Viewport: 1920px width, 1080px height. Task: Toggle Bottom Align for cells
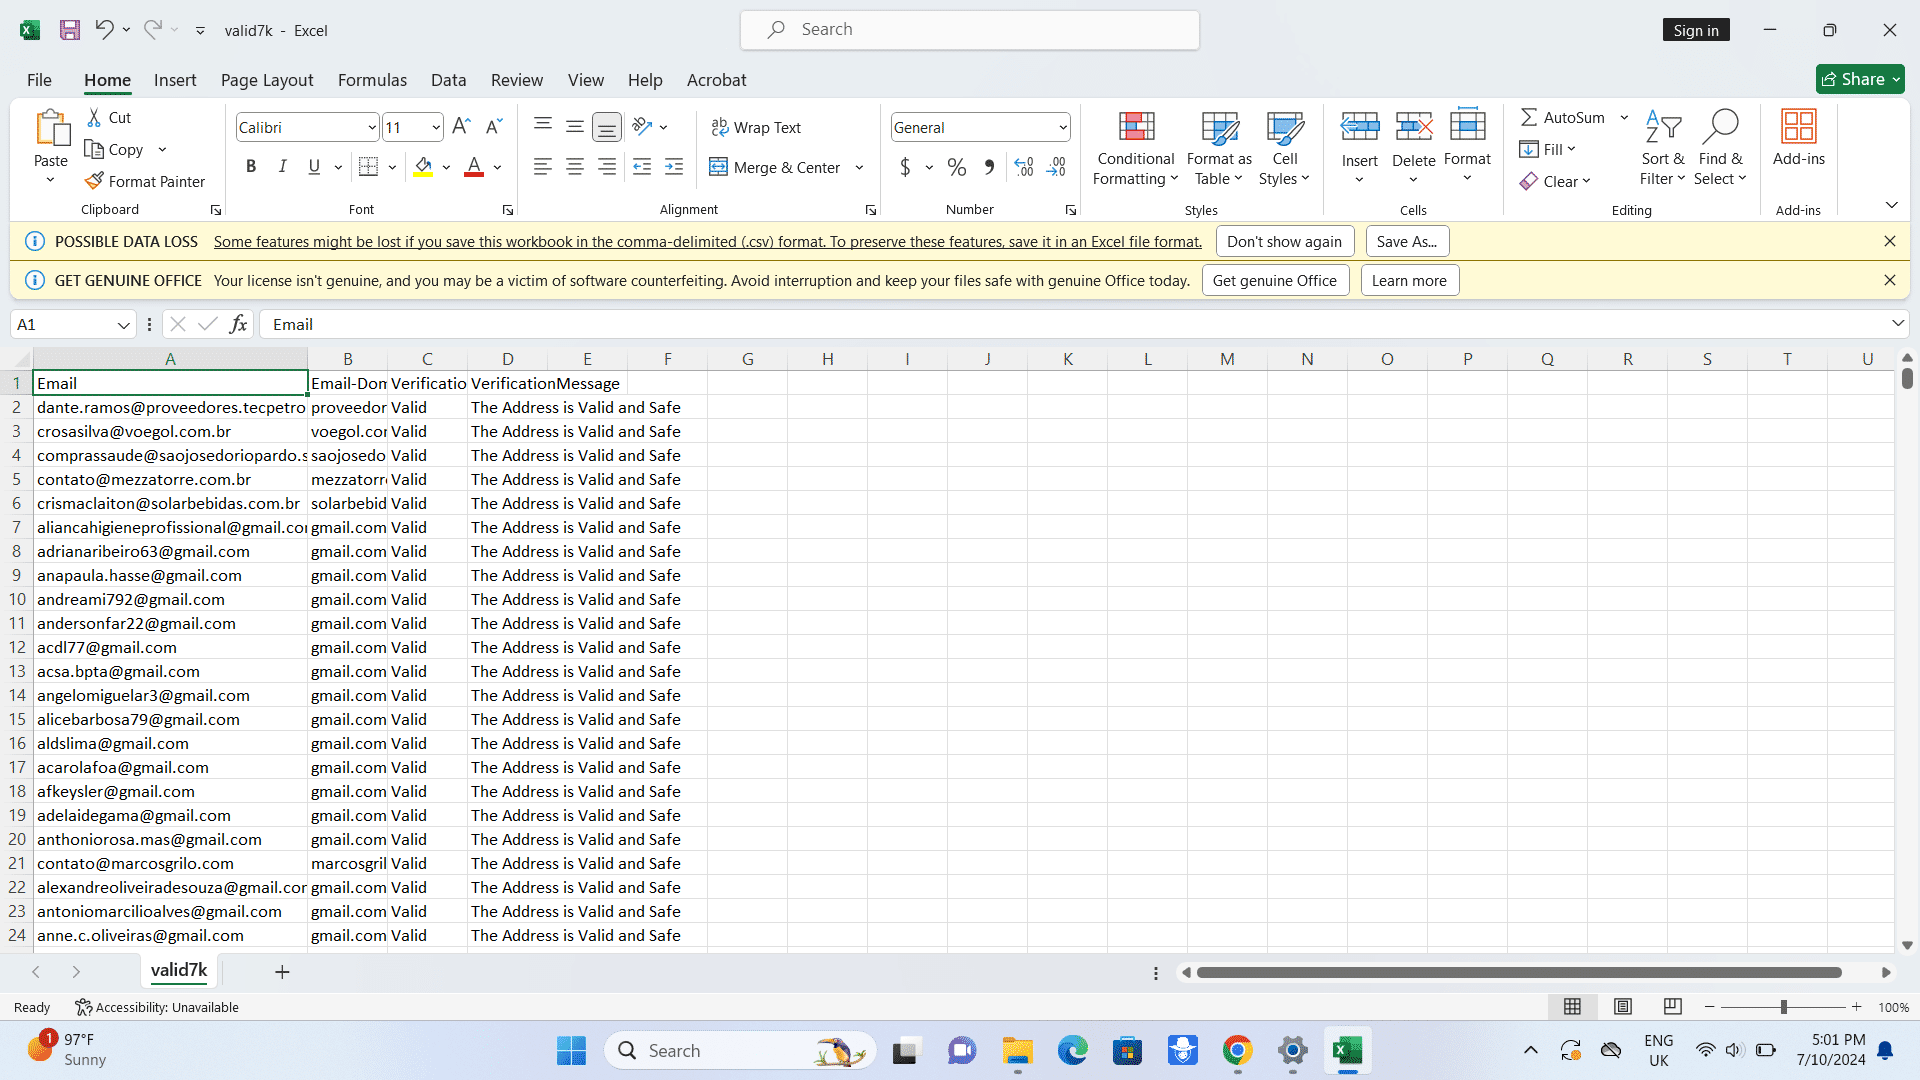606,127
